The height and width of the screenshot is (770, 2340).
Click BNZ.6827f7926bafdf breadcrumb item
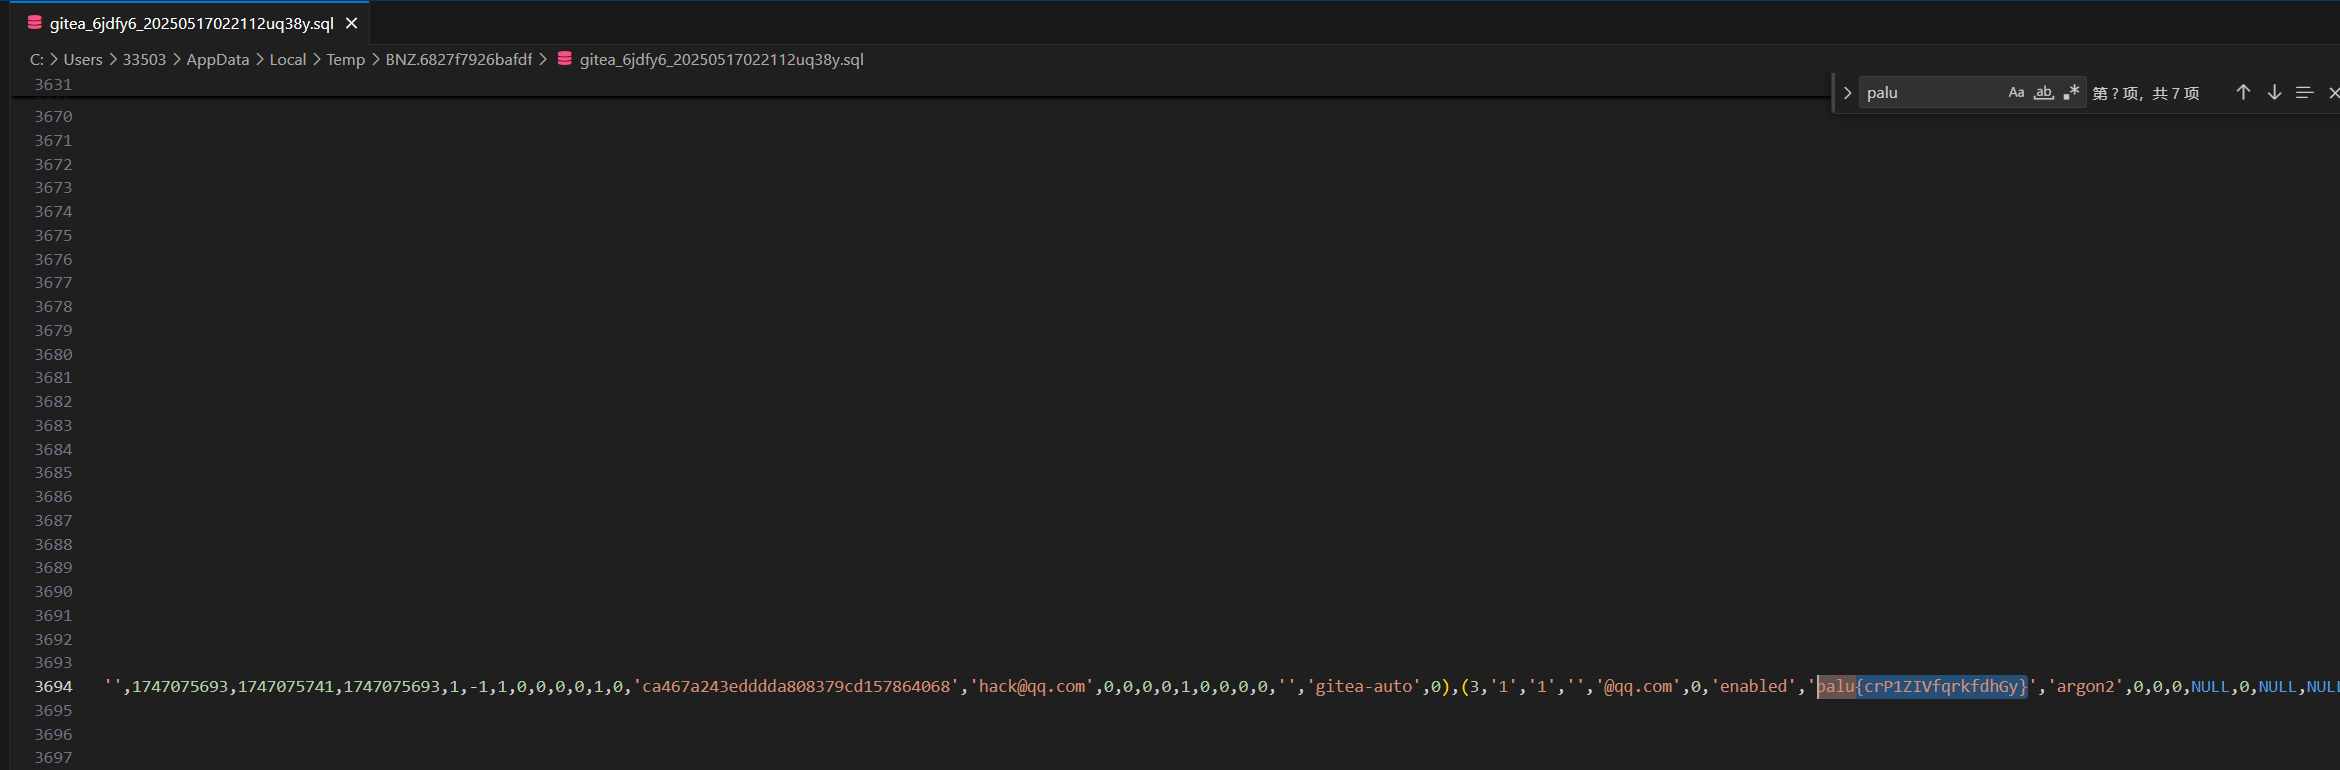point(458,60)
